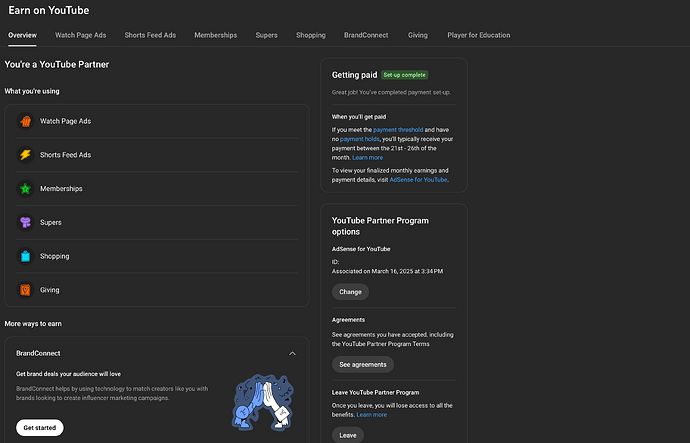The image size is (690, 443).
Task: Click the Watch Page Ads orange icon
Action: click(x=26, y=121)
